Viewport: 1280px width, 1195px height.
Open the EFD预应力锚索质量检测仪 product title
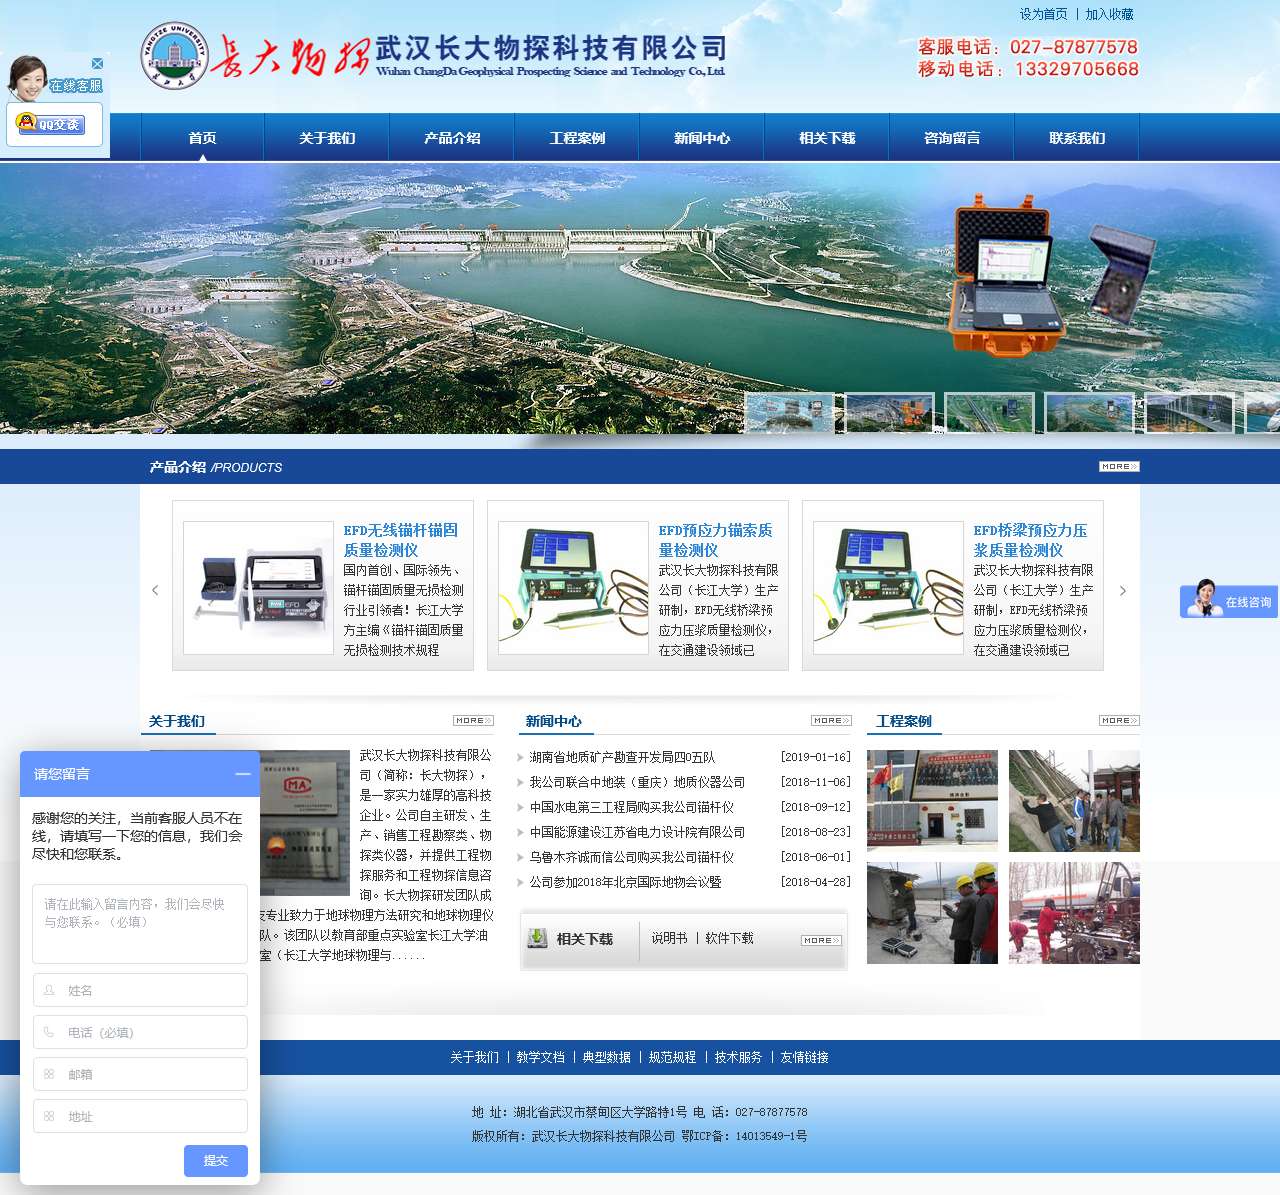tap(716, 540)
